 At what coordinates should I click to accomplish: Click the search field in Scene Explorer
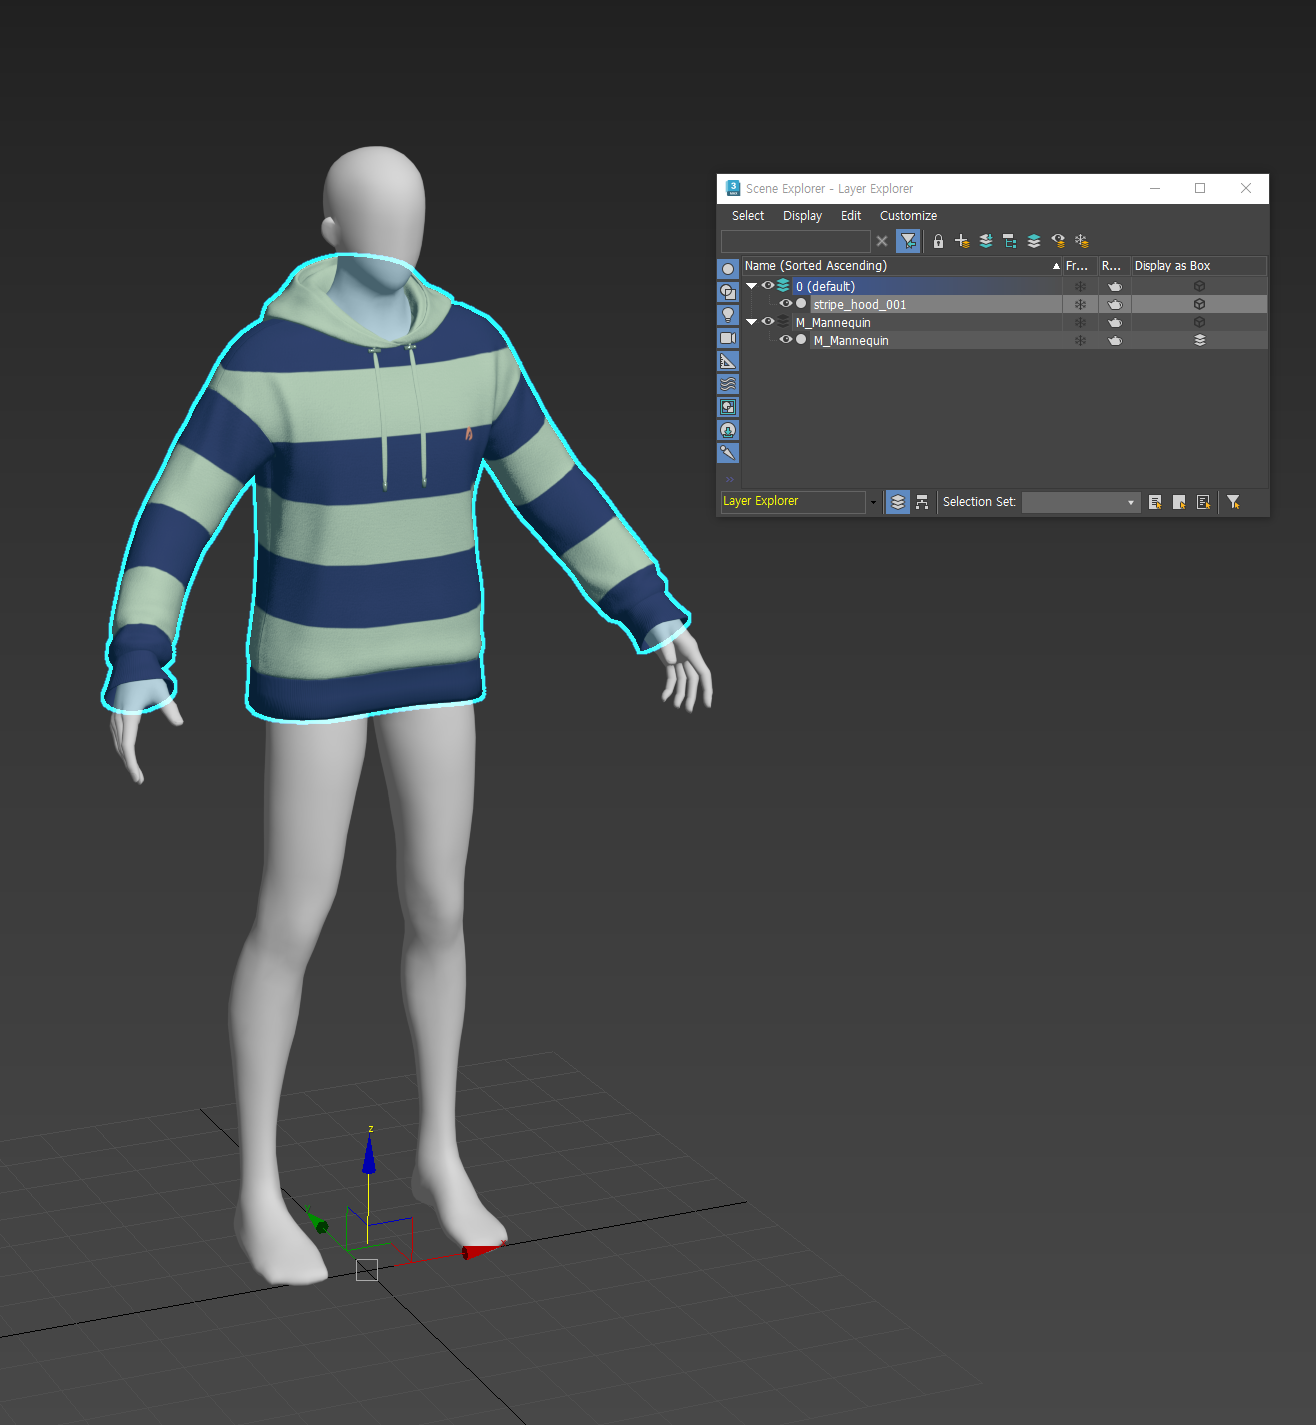click(x=795, y=241)
